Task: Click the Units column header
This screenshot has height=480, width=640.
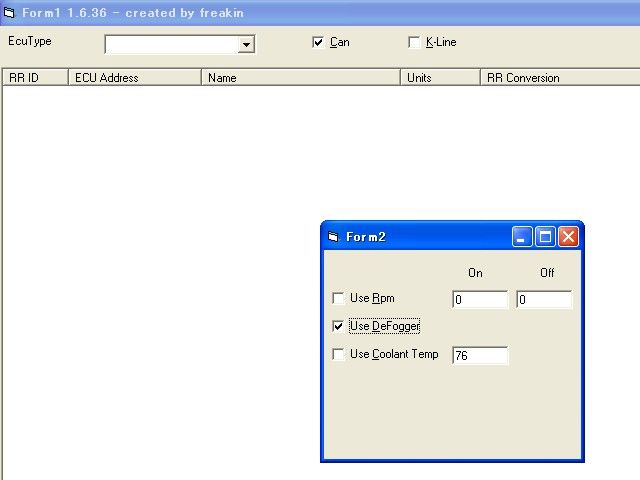Action: 440,78
